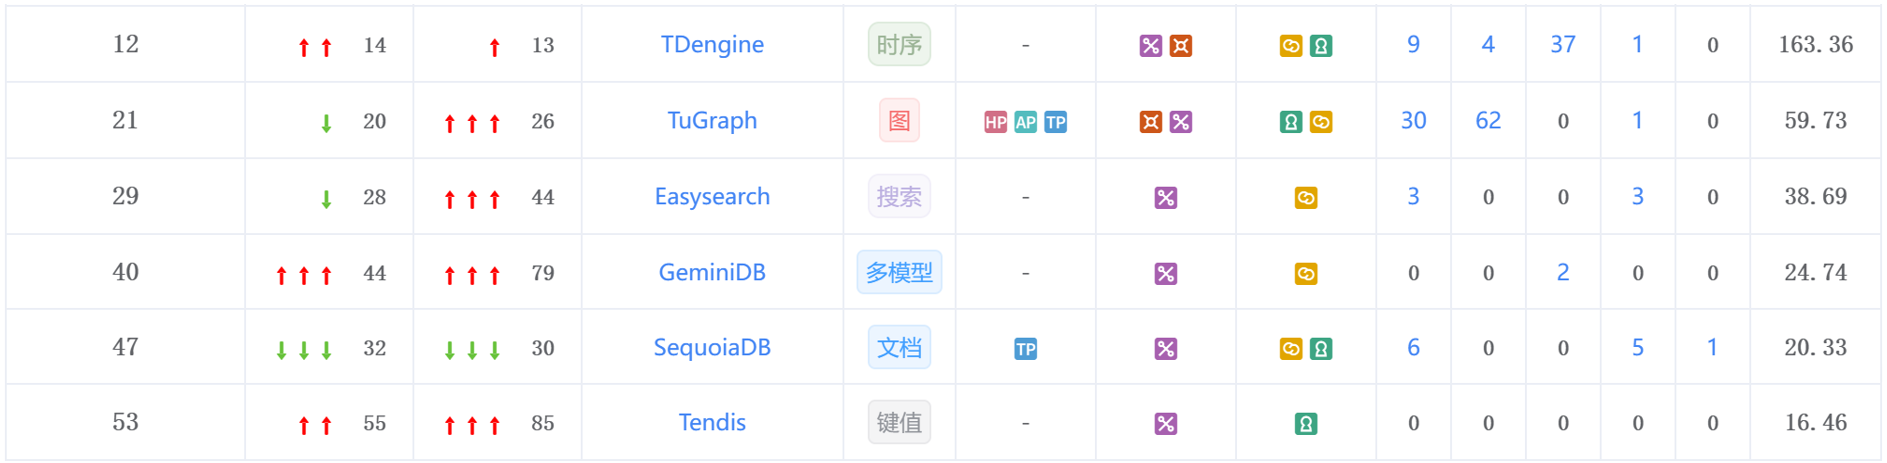
Task: Click the blue 5 in the SequoiaDB row
Action: [x=1638, y=348]
